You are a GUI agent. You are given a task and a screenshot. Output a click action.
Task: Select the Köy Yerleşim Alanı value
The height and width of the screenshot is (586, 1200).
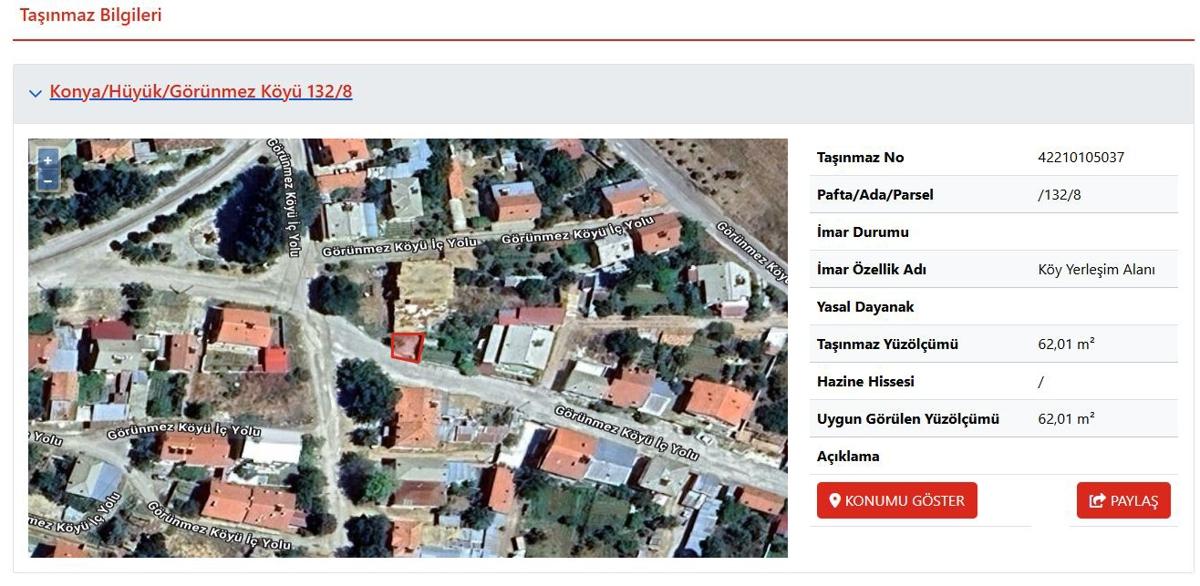coord(1097,270)
